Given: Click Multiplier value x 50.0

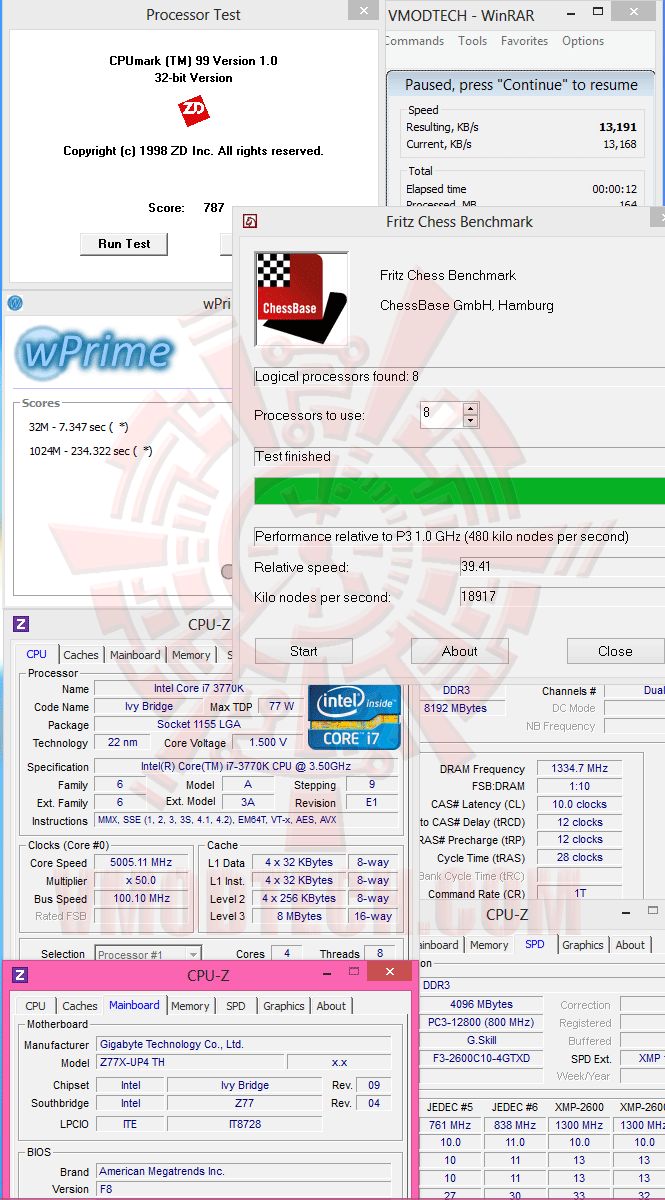Looking at the screenshot, I should tap(143, 880).
